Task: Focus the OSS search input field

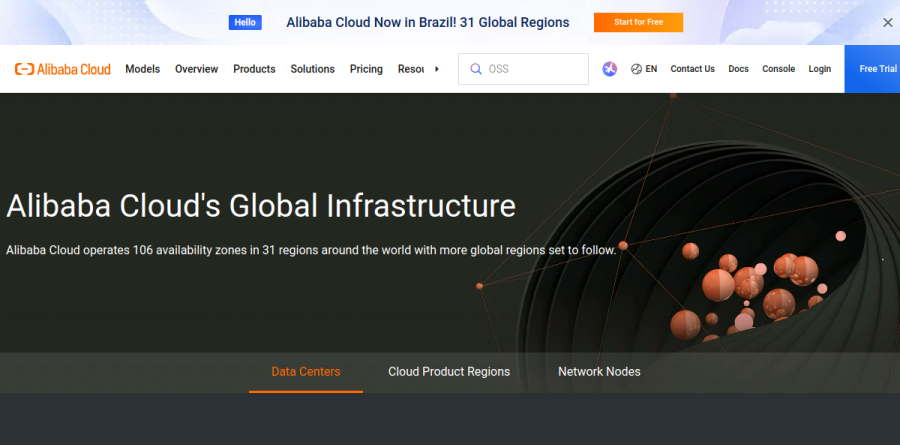Action: coord(523,69)
